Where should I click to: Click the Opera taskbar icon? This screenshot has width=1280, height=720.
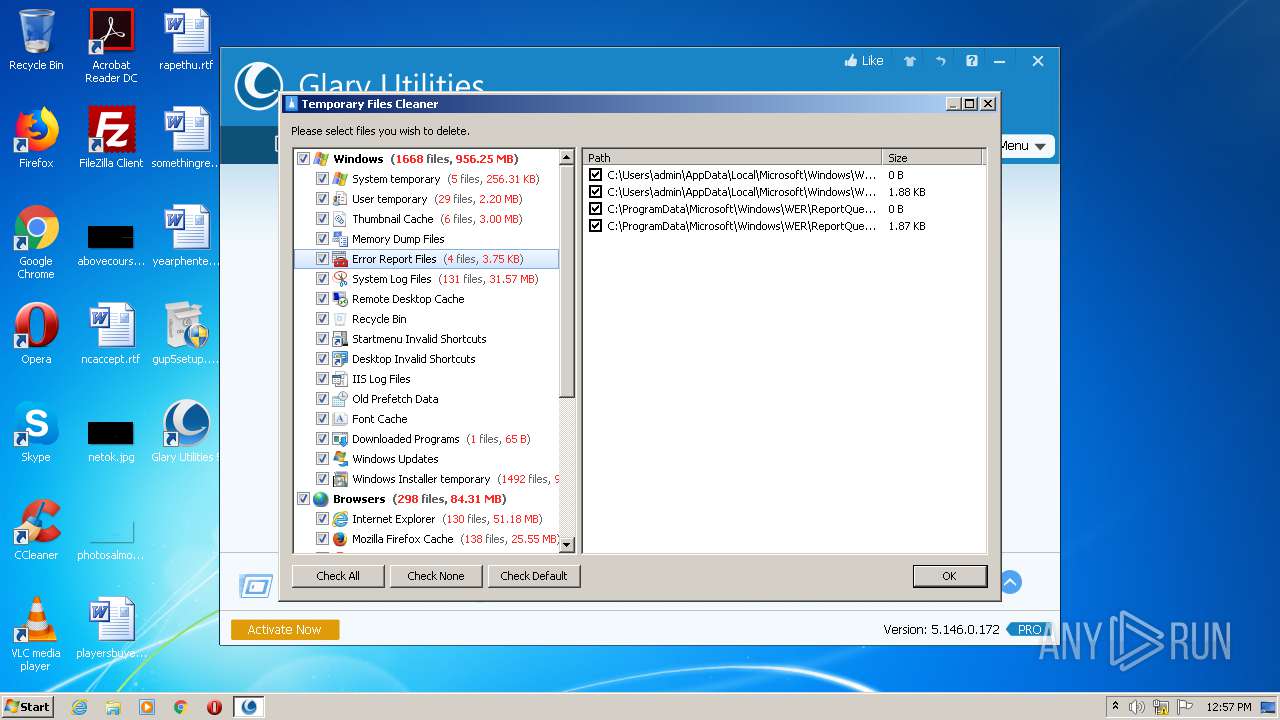214,707
